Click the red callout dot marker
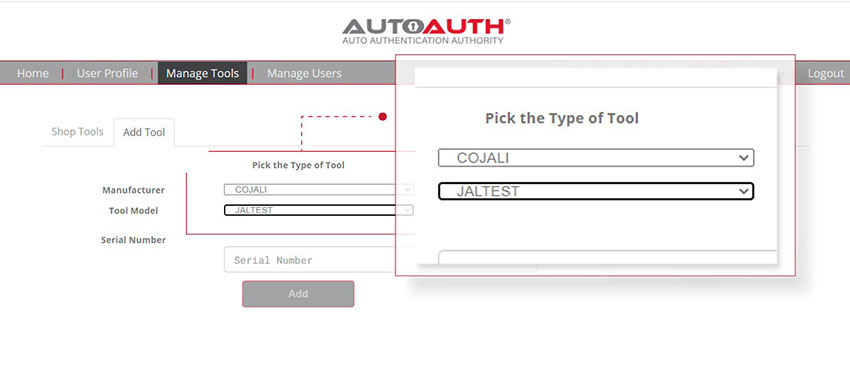 (382, 116)
